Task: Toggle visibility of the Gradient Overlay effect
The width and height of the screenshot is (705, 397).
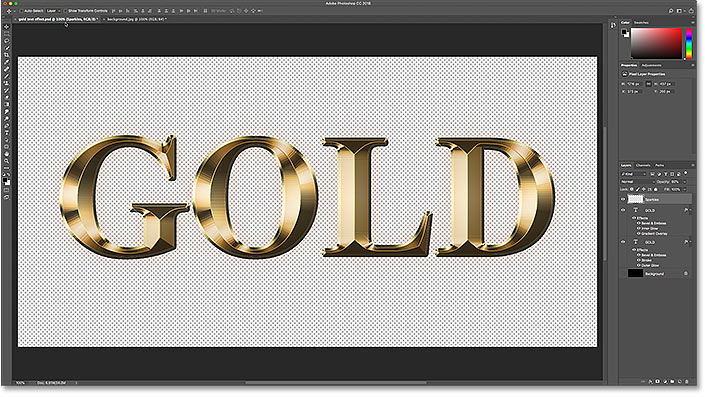Action: click(639, 234)
